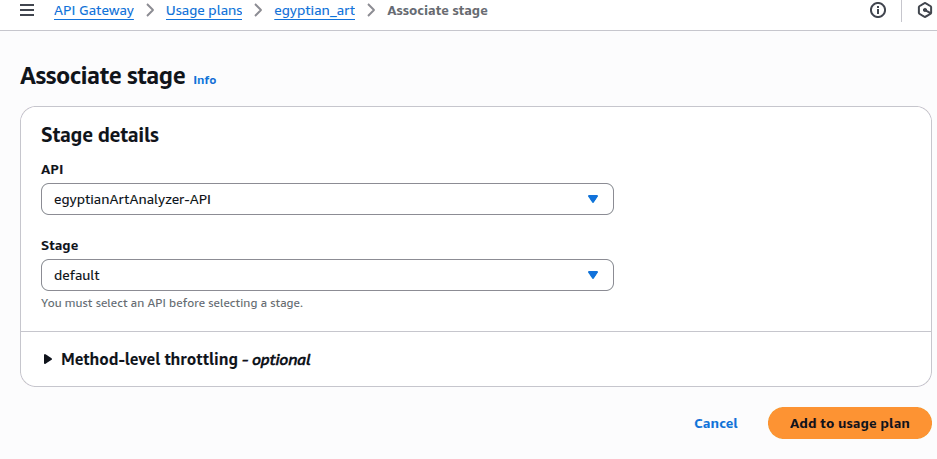Open the side navigation hamburger menu
This screenshot has height=459, width=937.
pos(27,11)
